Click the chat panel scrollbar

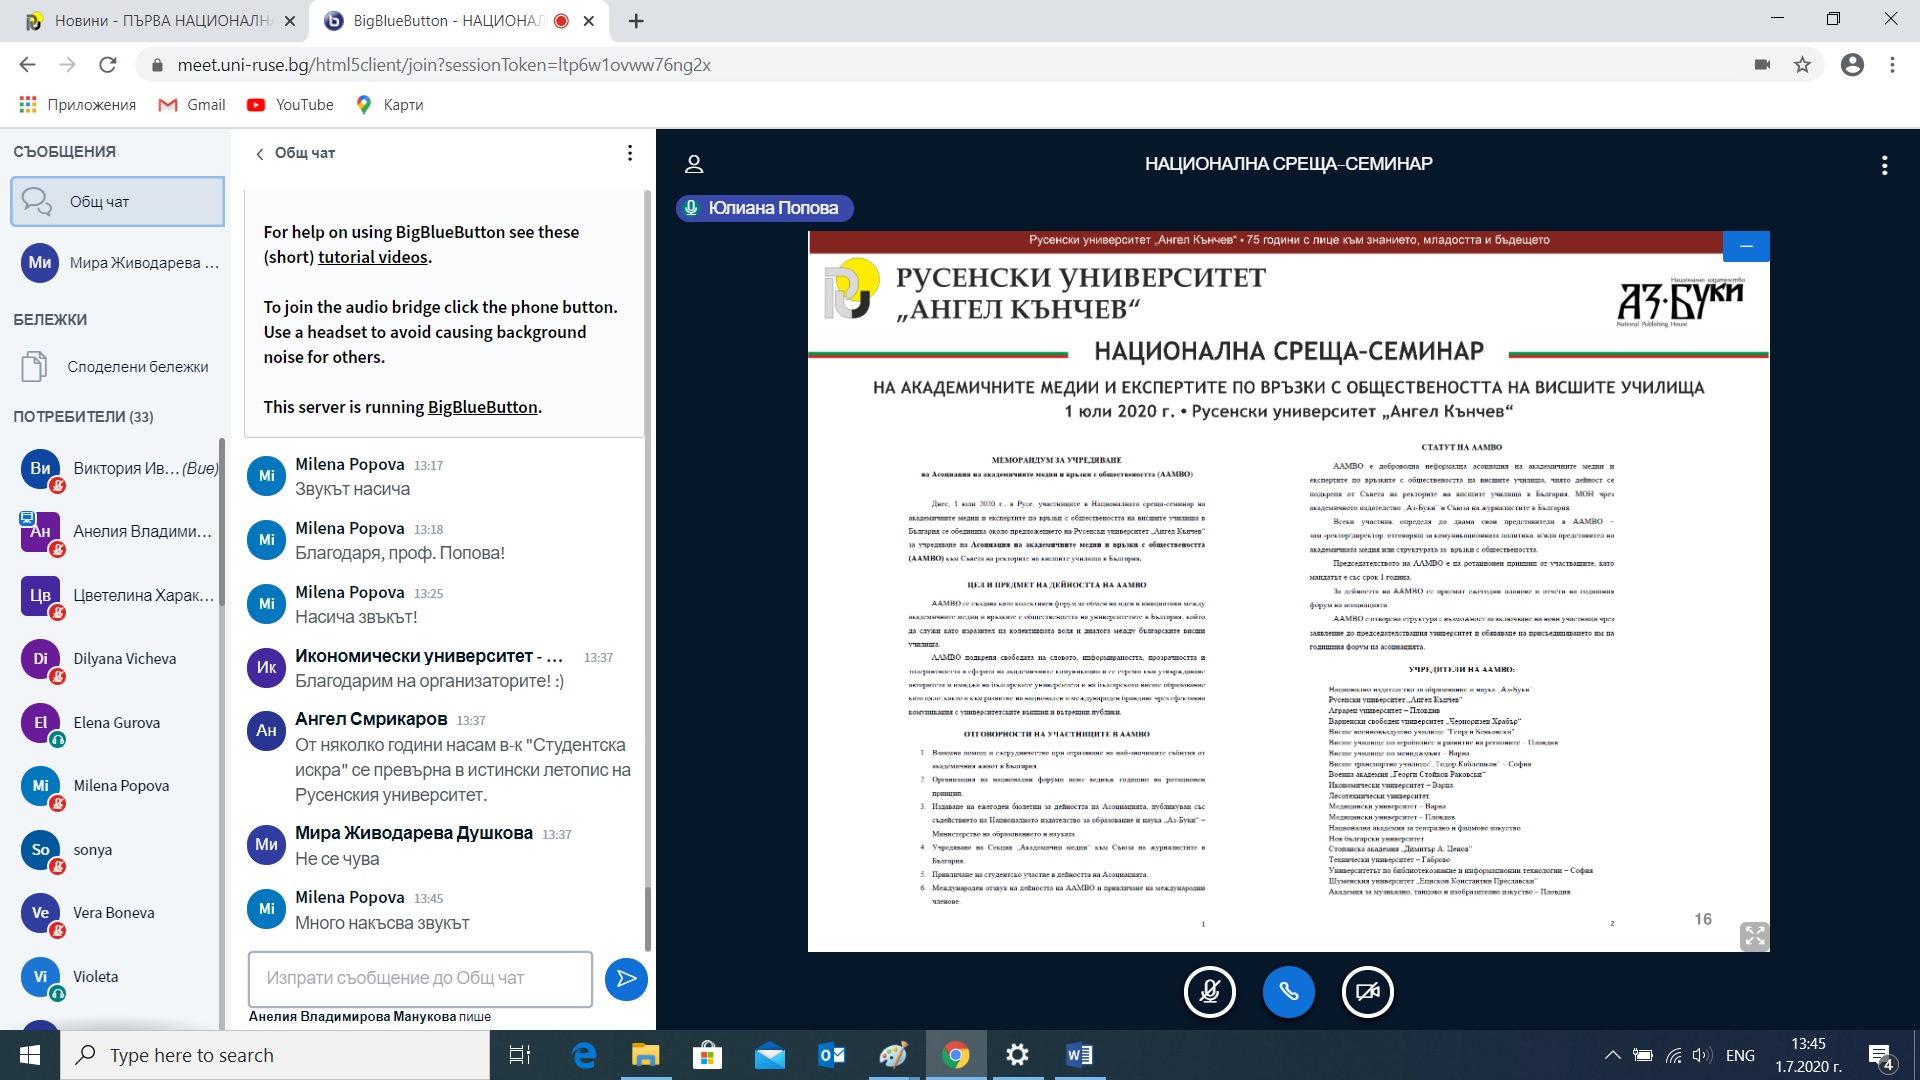click(648, 916)
